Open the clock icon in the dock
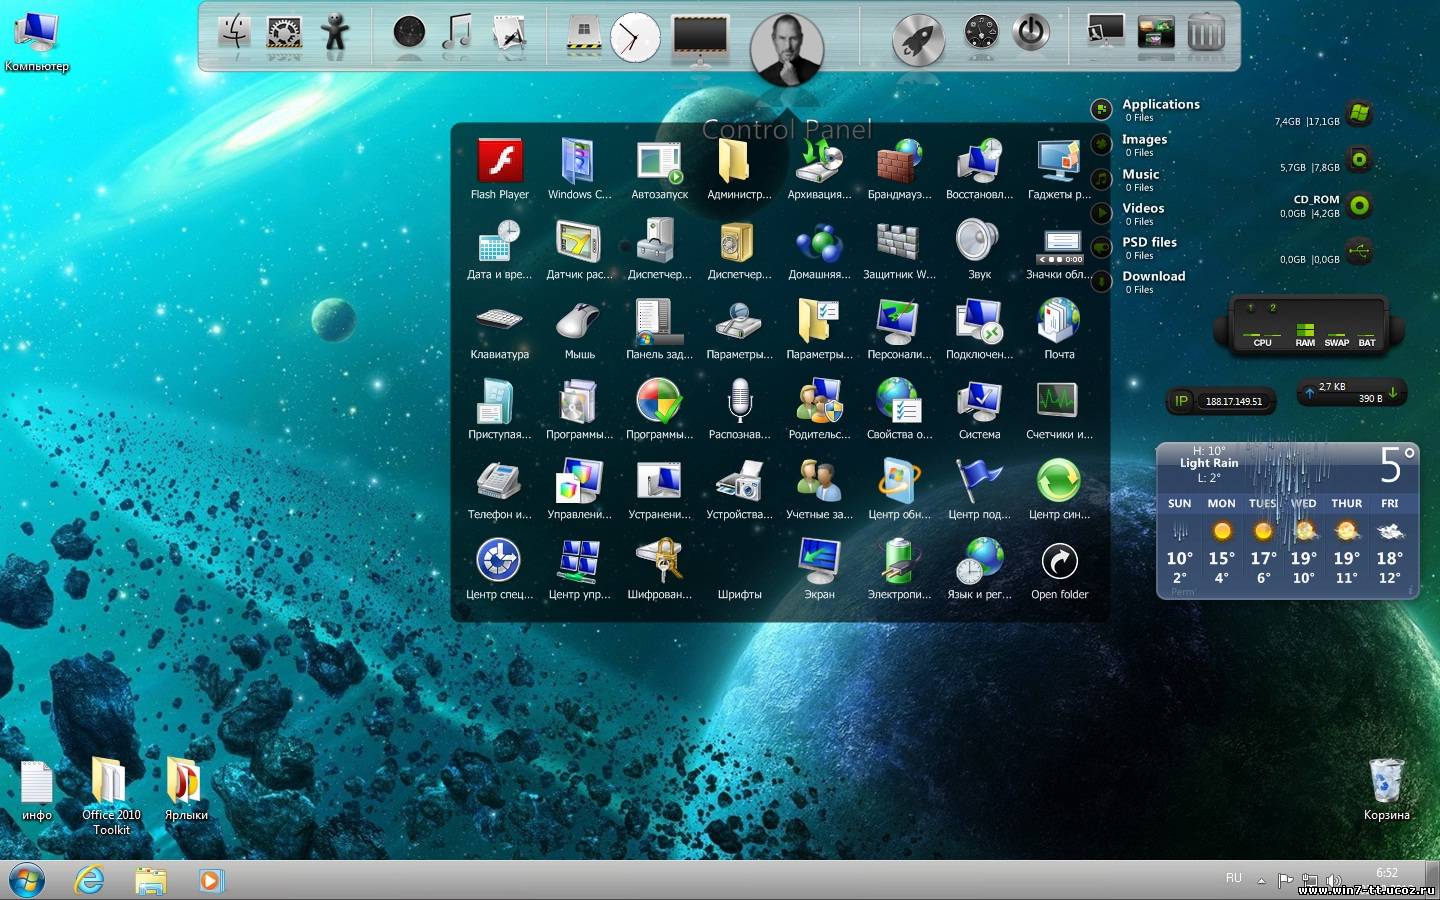Viewport: 1440px width, 900px height. pos(635,37)
